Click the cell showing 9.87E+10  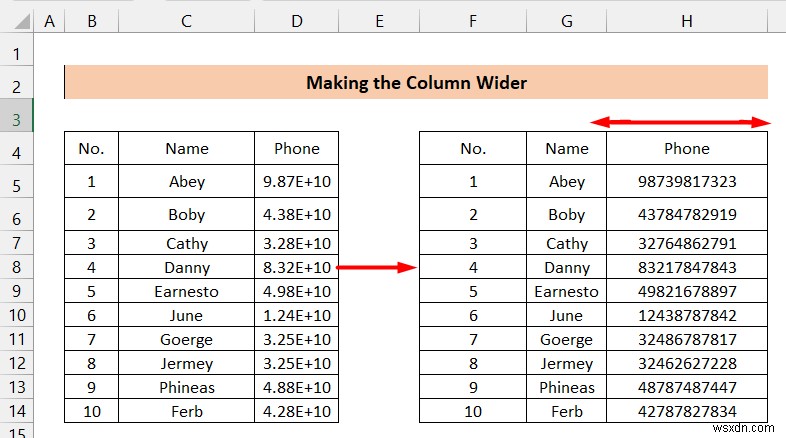[297, 181]
